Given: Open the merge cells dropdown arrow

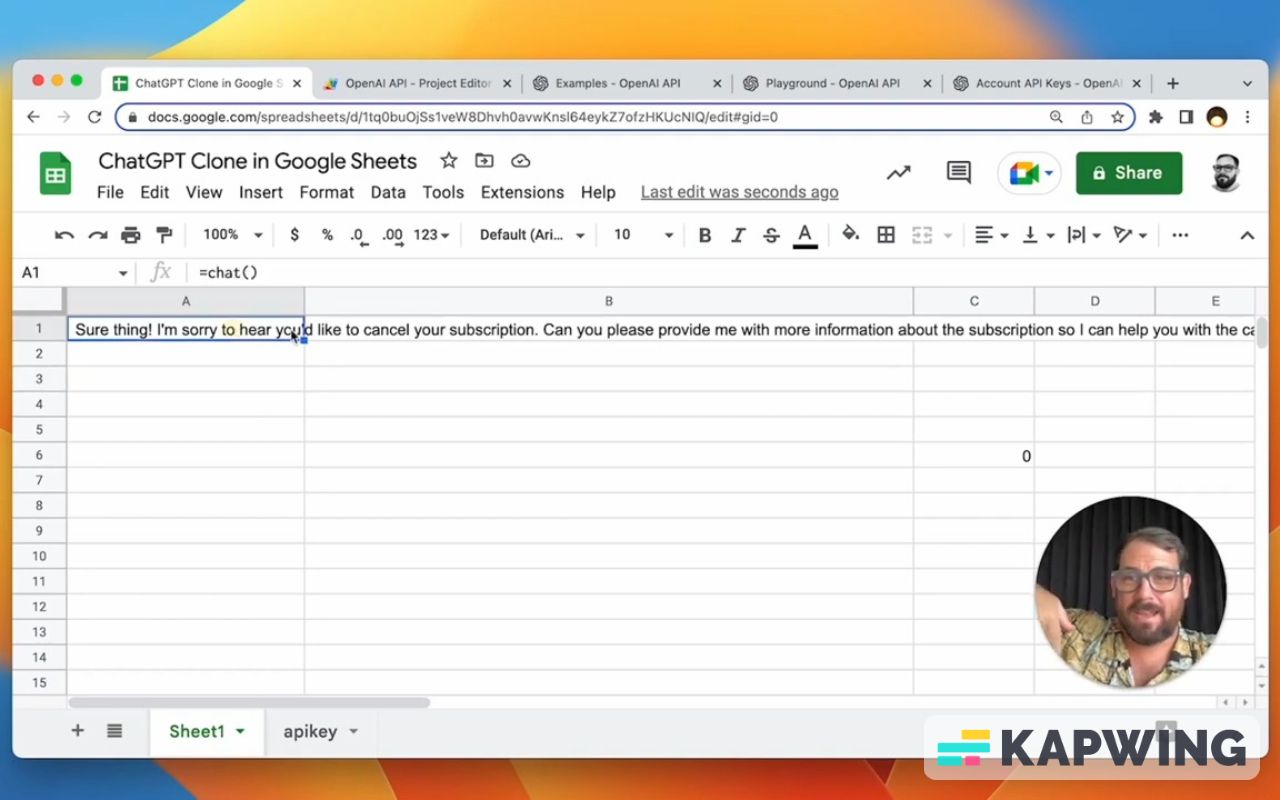Looking at the screenshot, I should coord(948,236).
